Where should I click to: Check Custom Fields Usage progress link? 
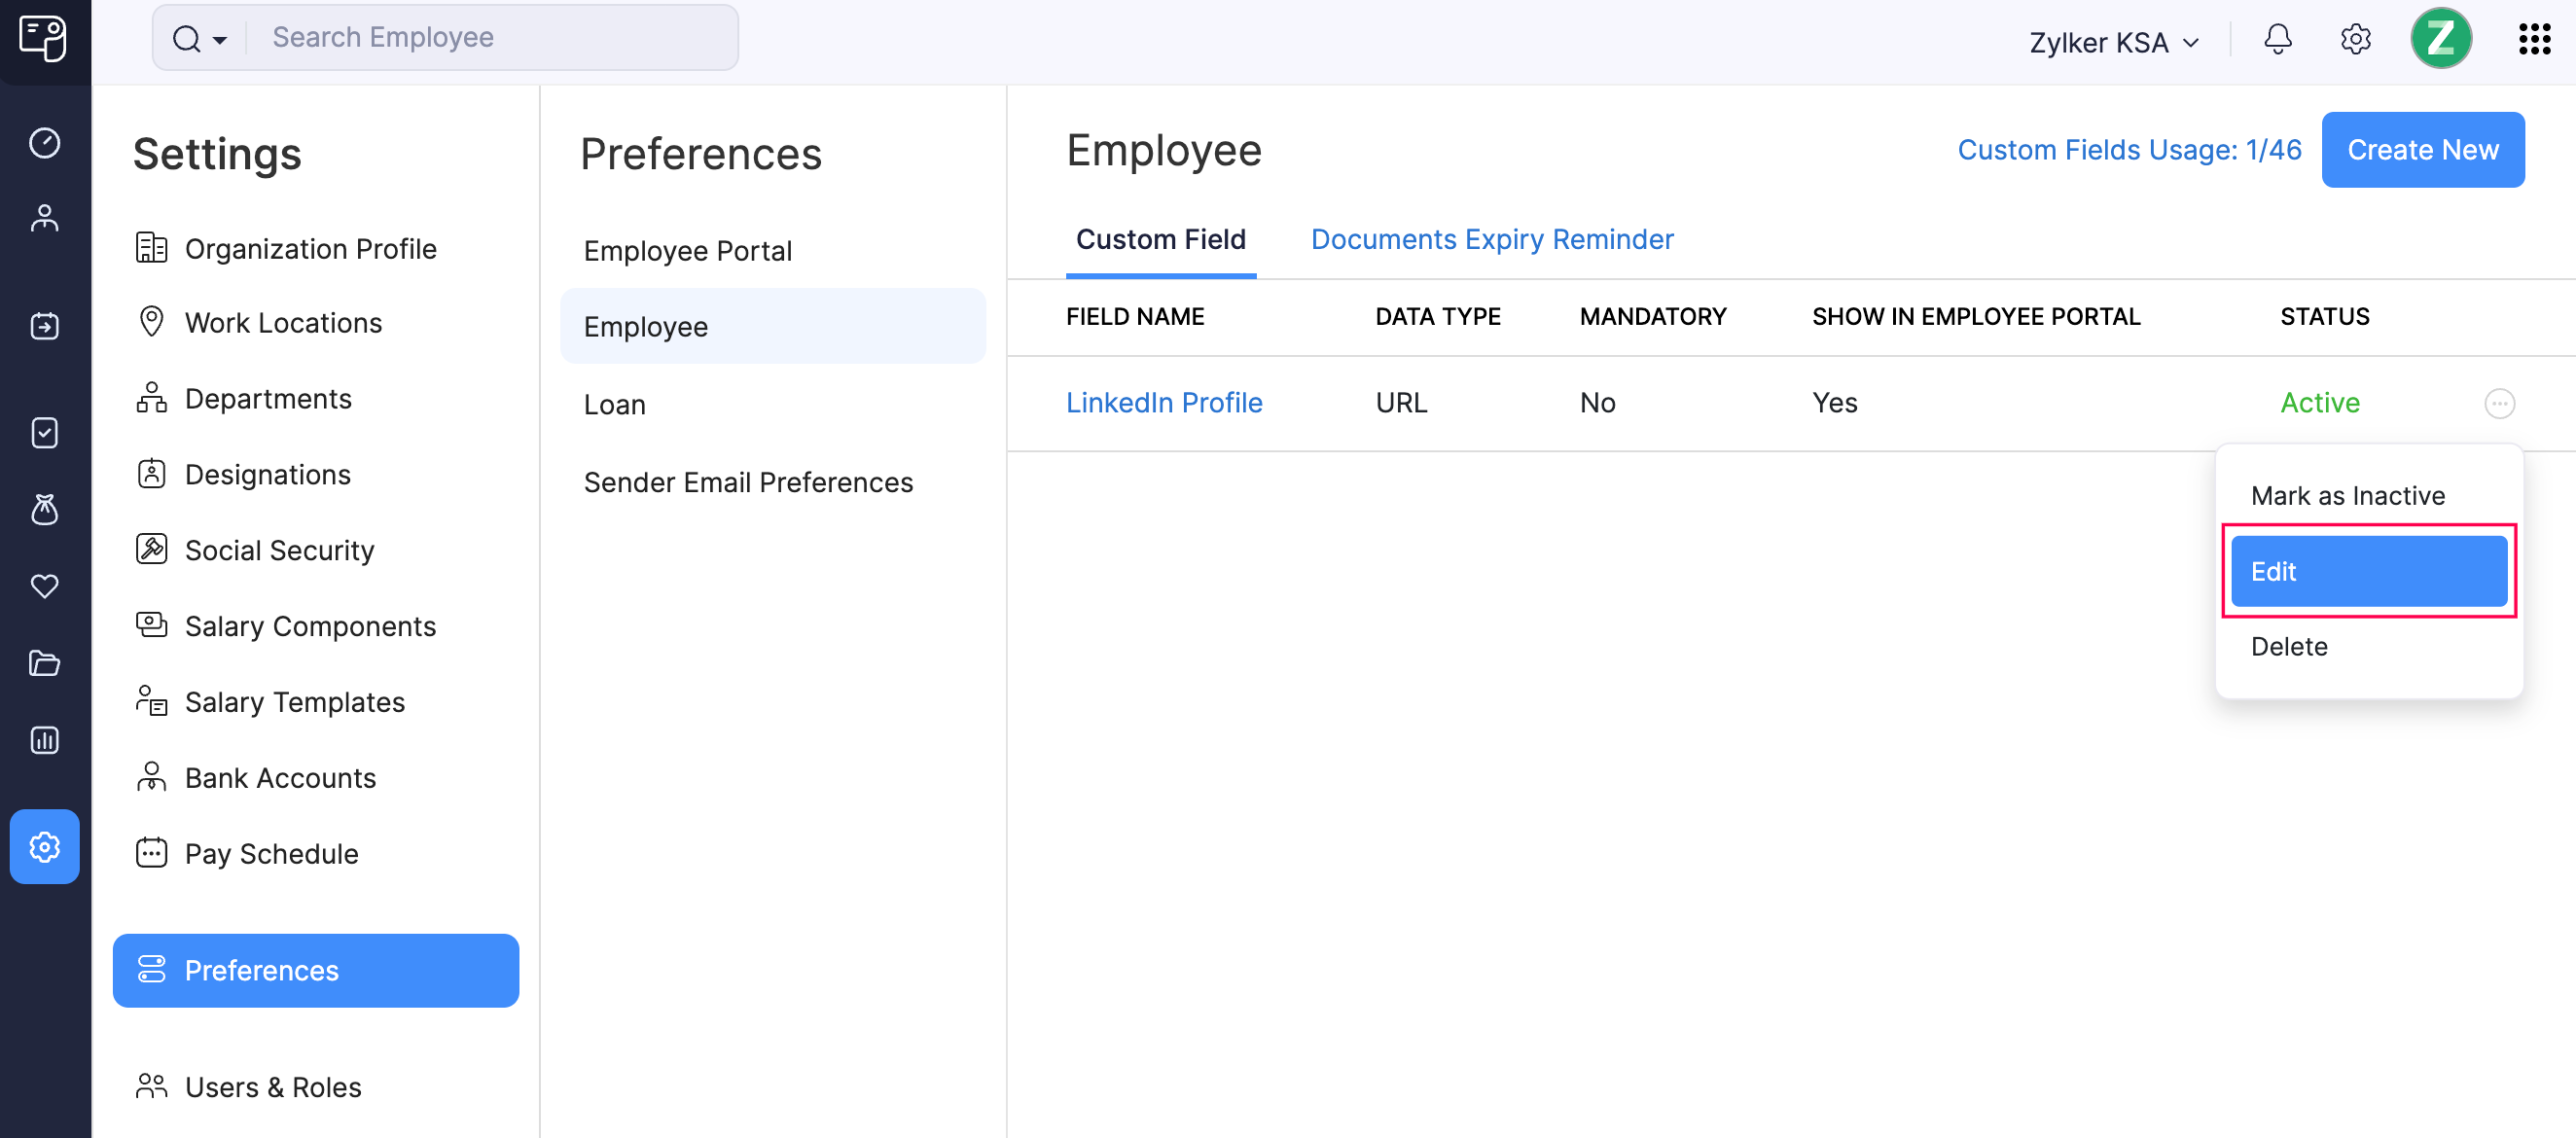(x=2129, y=149)
